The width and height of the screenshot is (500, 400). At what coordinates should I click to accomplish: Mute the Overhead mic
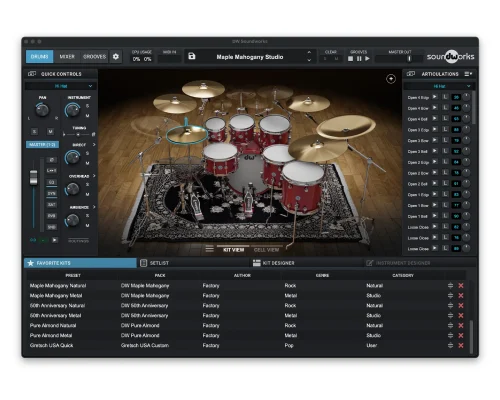[87, 194]
